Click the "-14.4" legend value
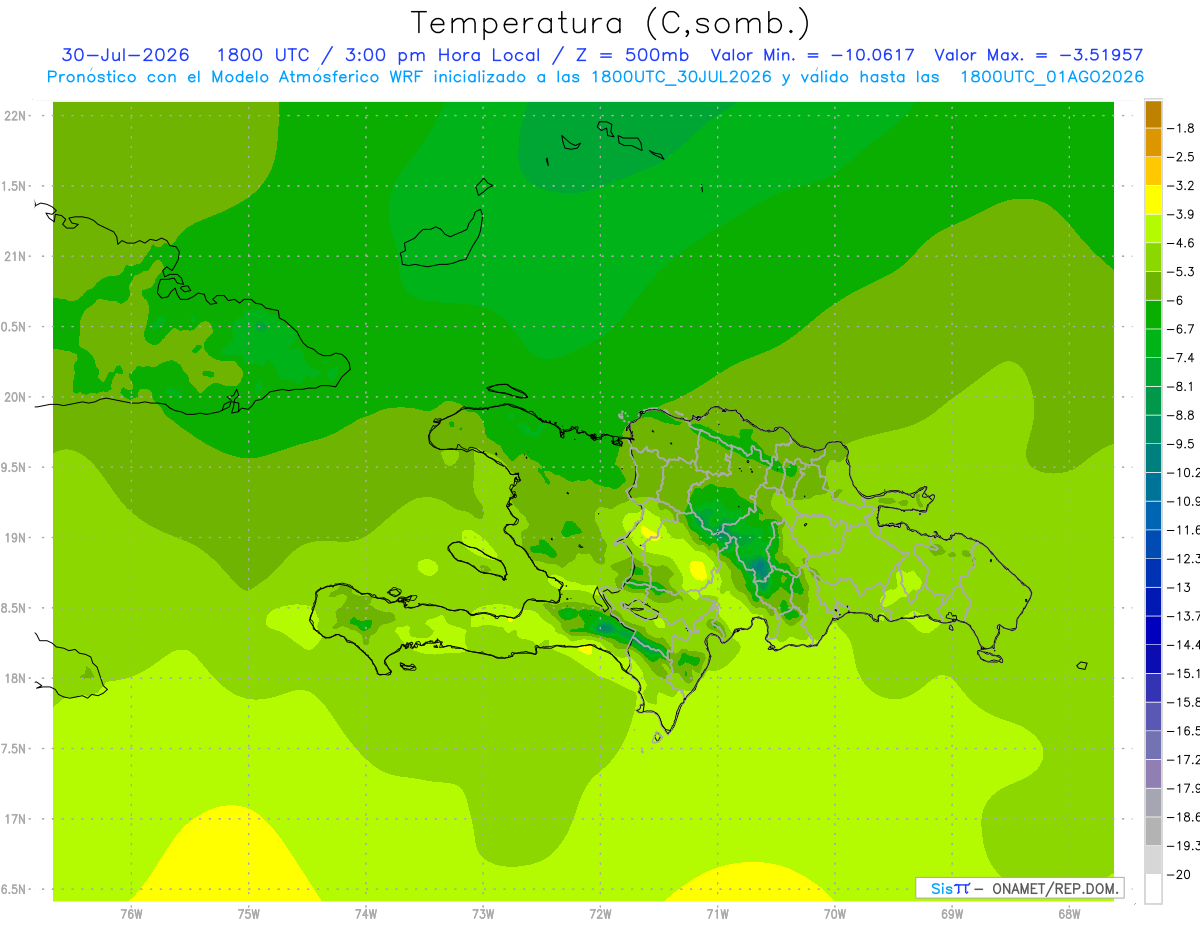 pyautogui.click(x=1183, y=645)
